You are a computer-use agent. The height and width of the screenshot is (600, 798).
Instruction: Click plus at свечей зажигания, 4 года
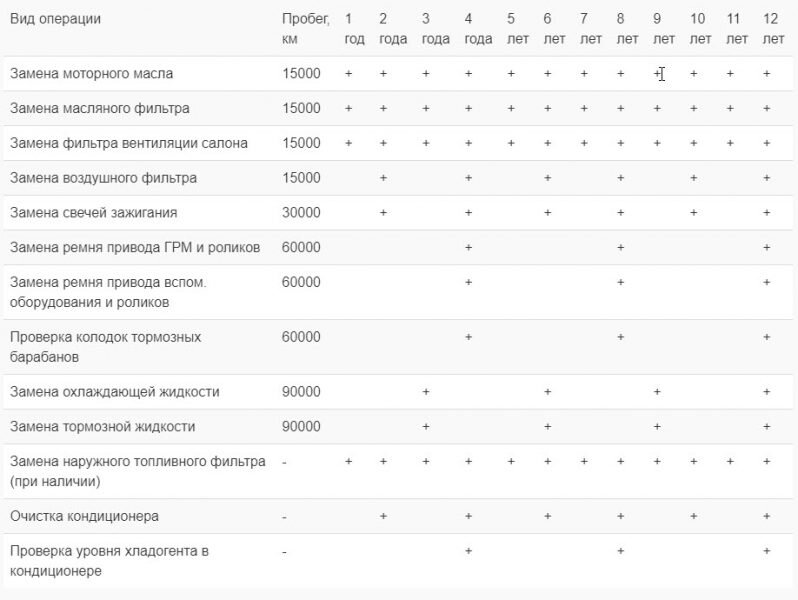pos(468,213)
